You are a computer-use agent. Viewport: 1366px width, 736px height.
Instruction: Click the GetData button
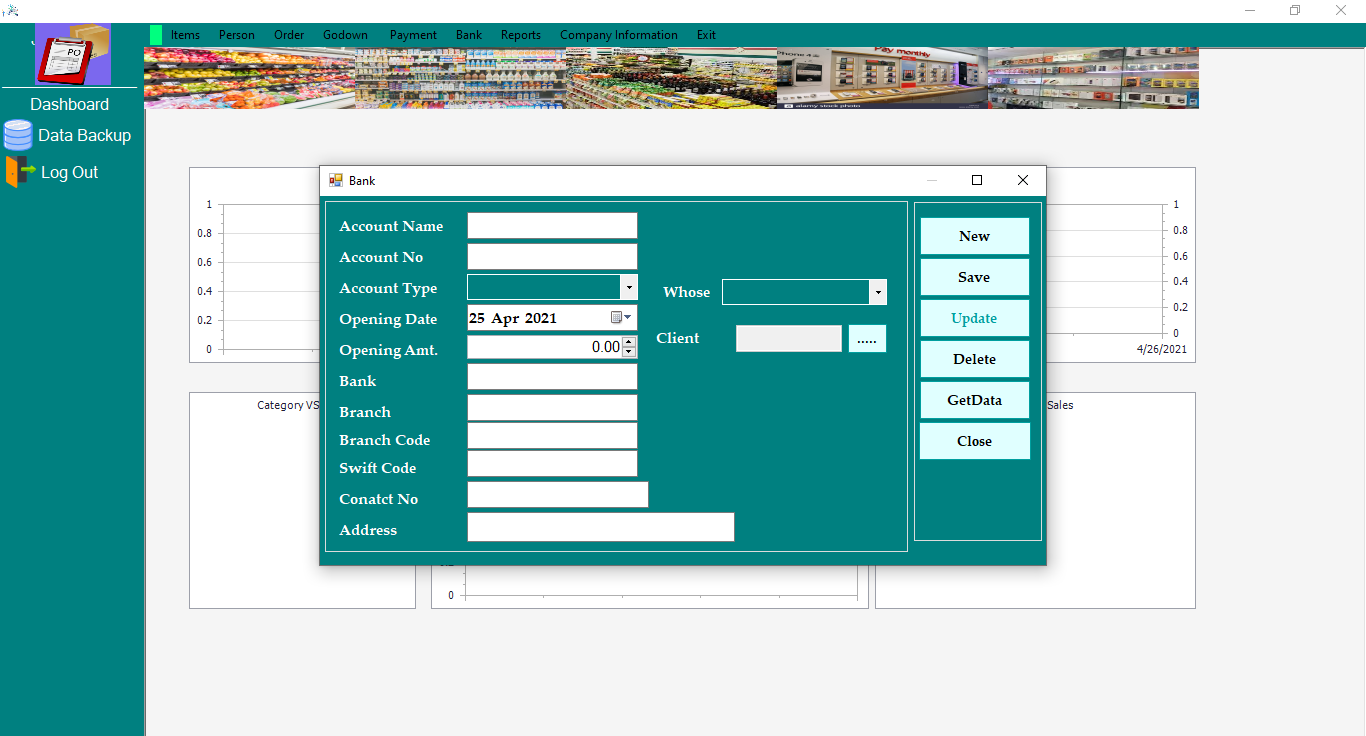pos(974,400)
